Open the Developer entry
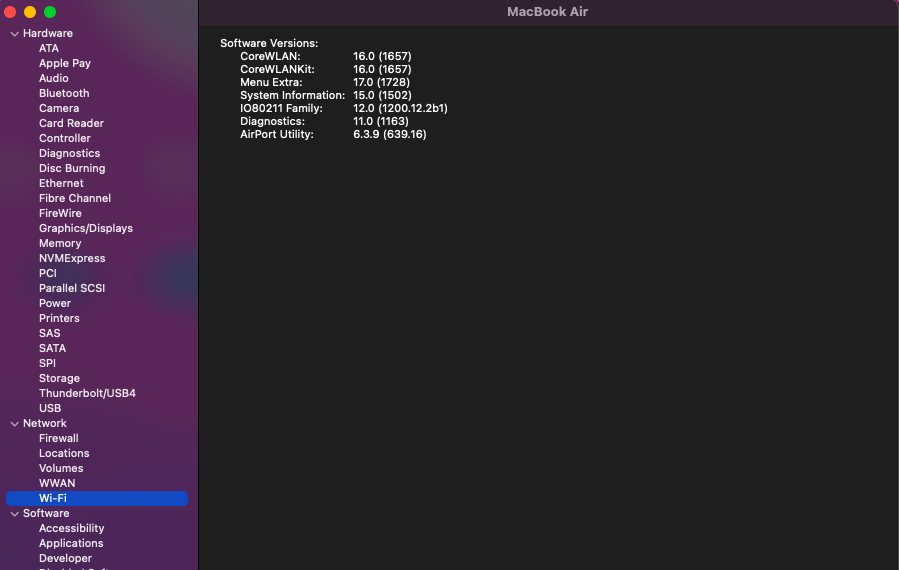 pos(65,558)
